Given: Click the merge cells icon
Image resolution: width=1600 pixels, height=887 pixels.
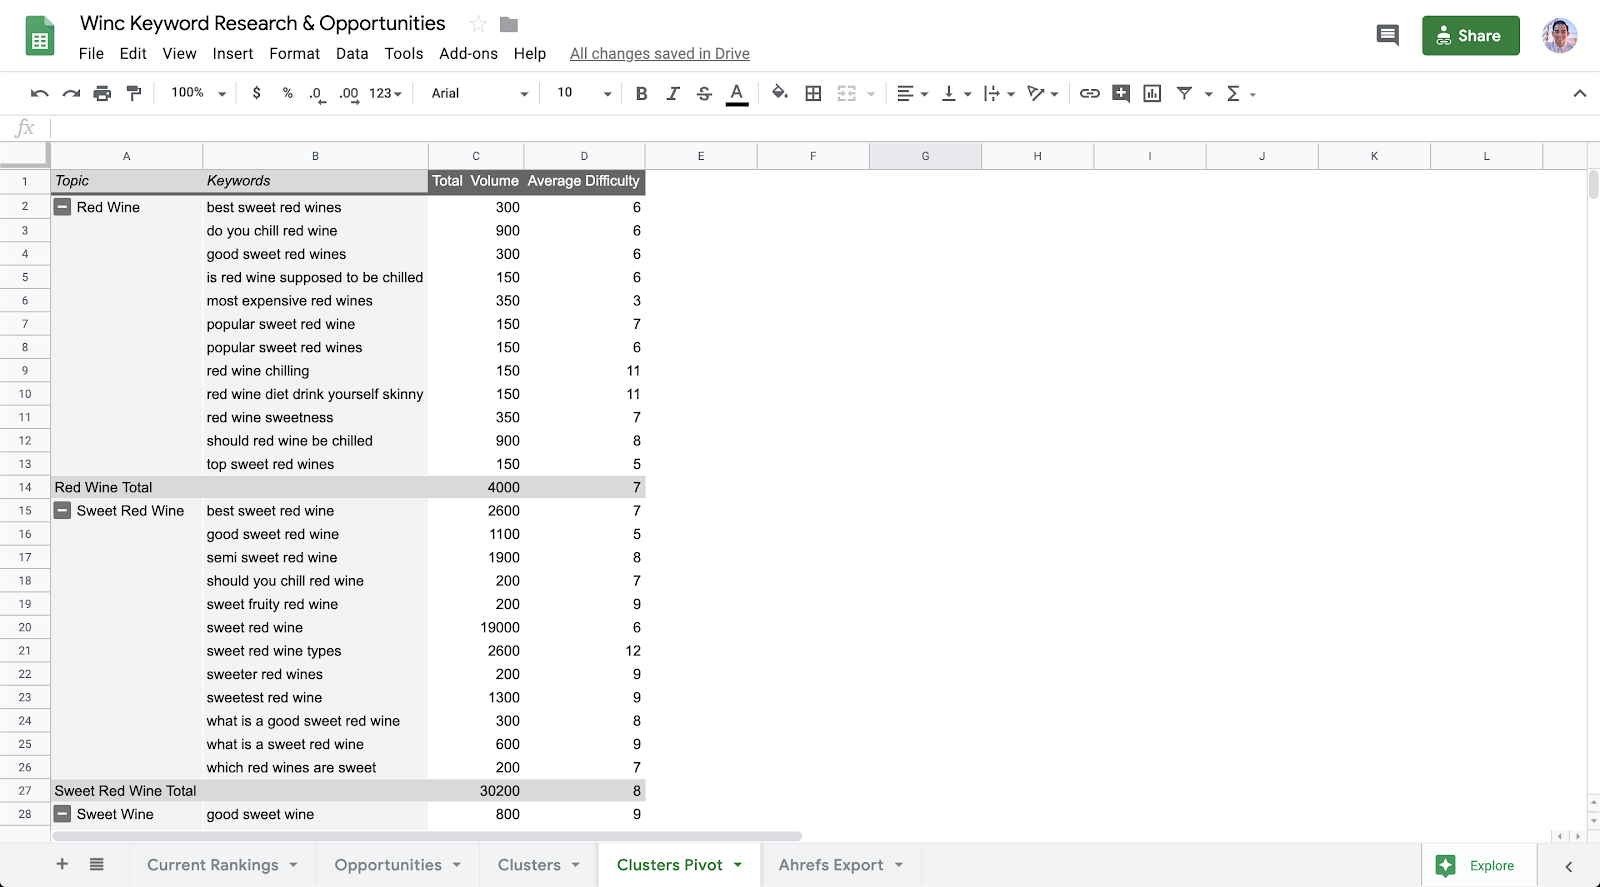Looking at the screenshot, I should pos(847,93).
